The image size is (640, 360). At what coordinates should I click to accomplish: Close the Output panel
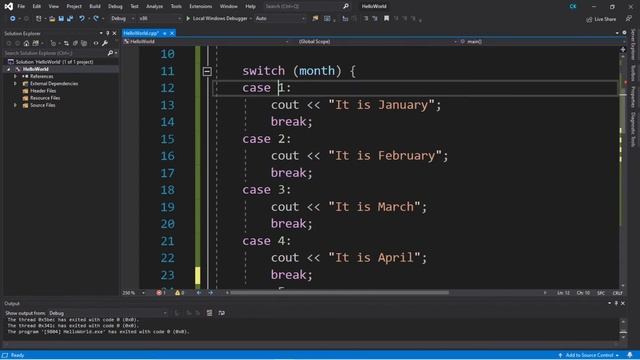pos(623,304)
